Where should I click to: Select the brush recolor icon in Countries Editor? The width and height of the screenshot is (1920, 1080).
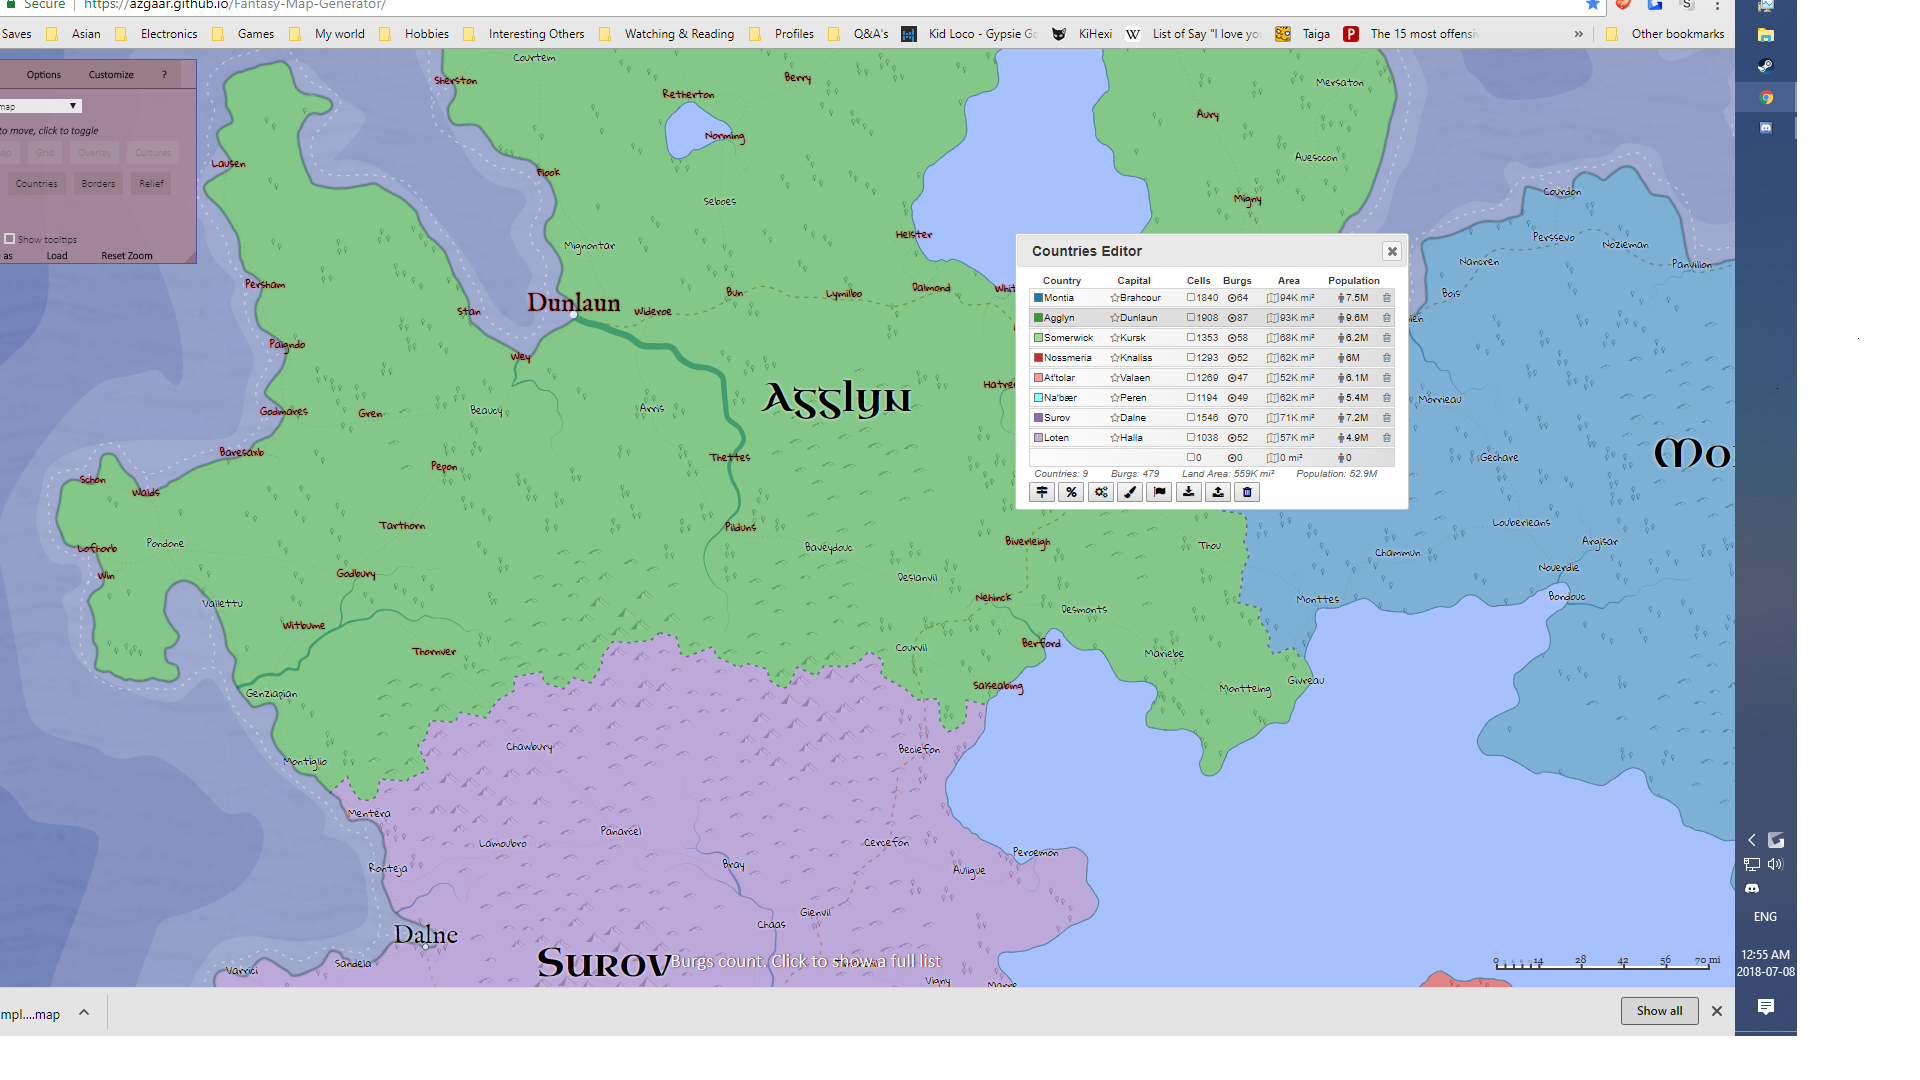[1129, 492]
